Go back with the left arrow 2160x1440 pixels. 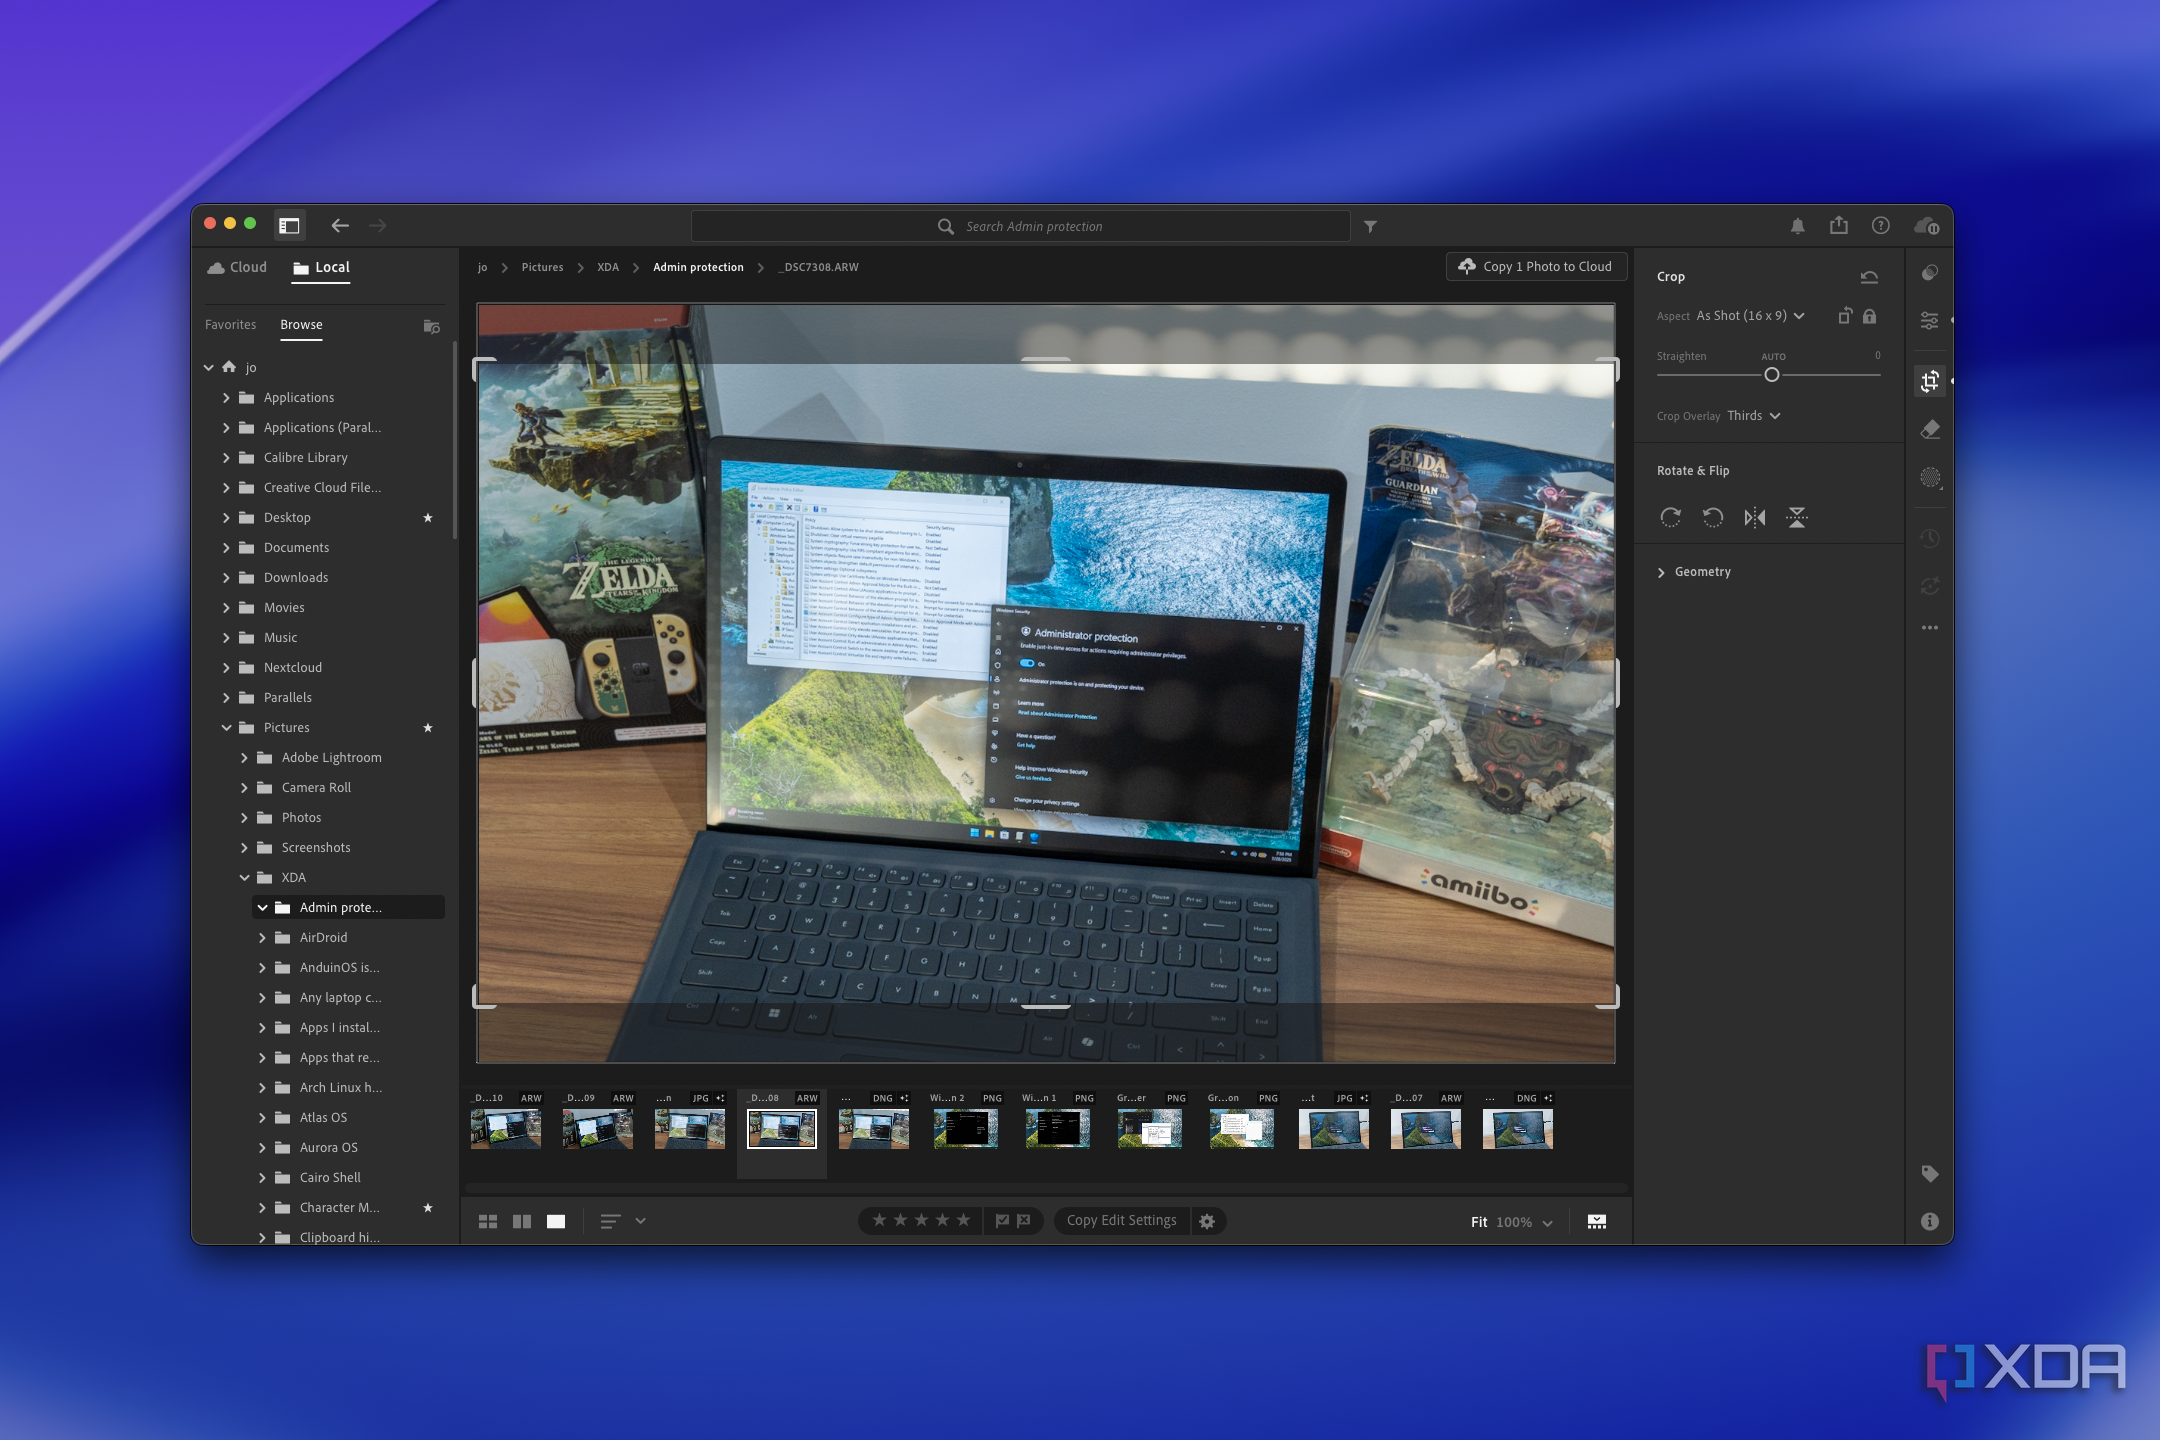340,226
